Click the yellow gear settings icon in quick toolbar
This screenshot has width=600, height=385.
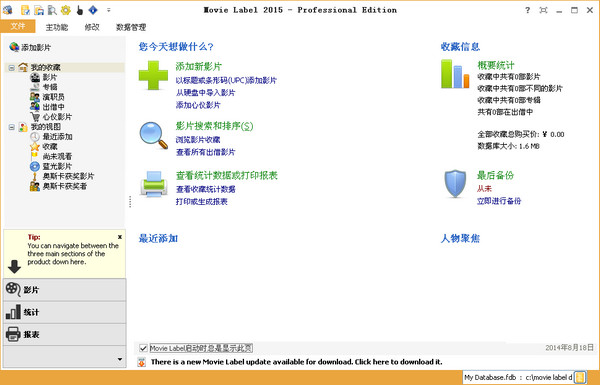66,10
